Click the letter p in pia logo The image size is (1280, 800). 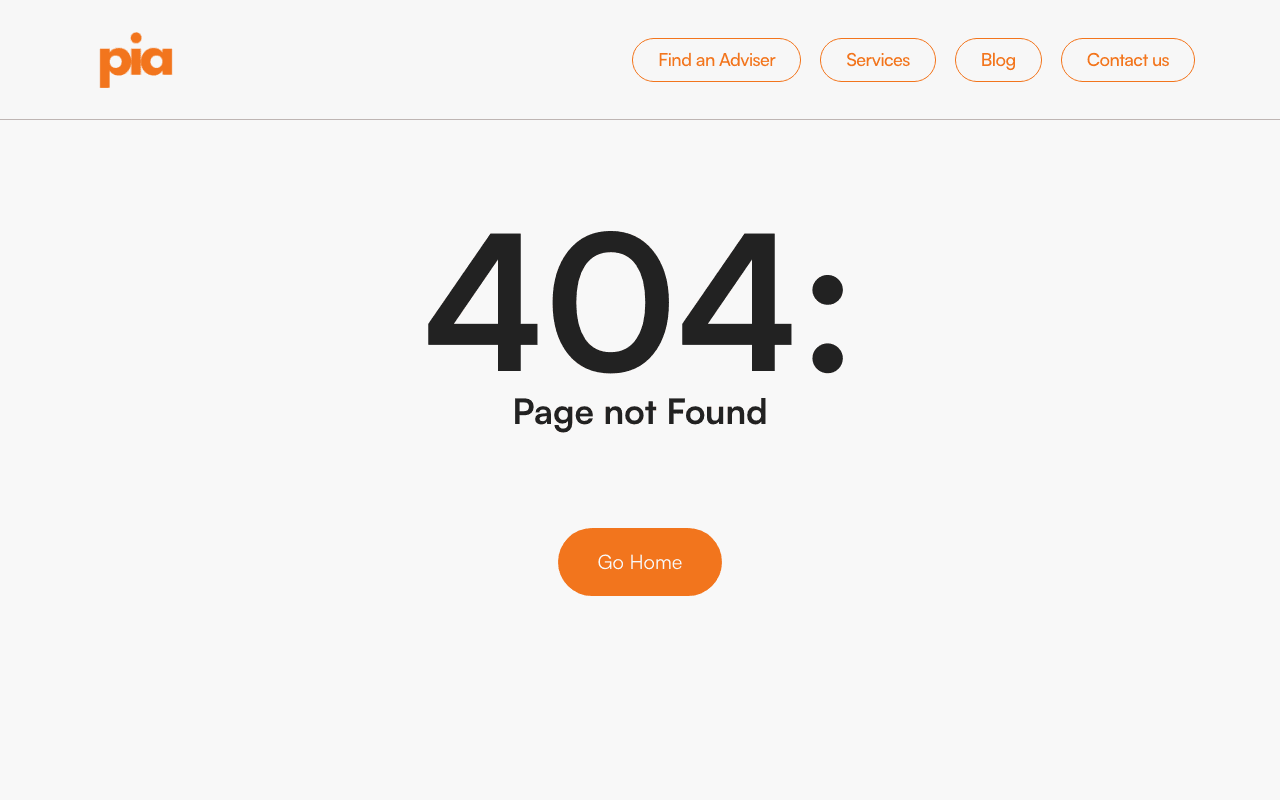113,66
